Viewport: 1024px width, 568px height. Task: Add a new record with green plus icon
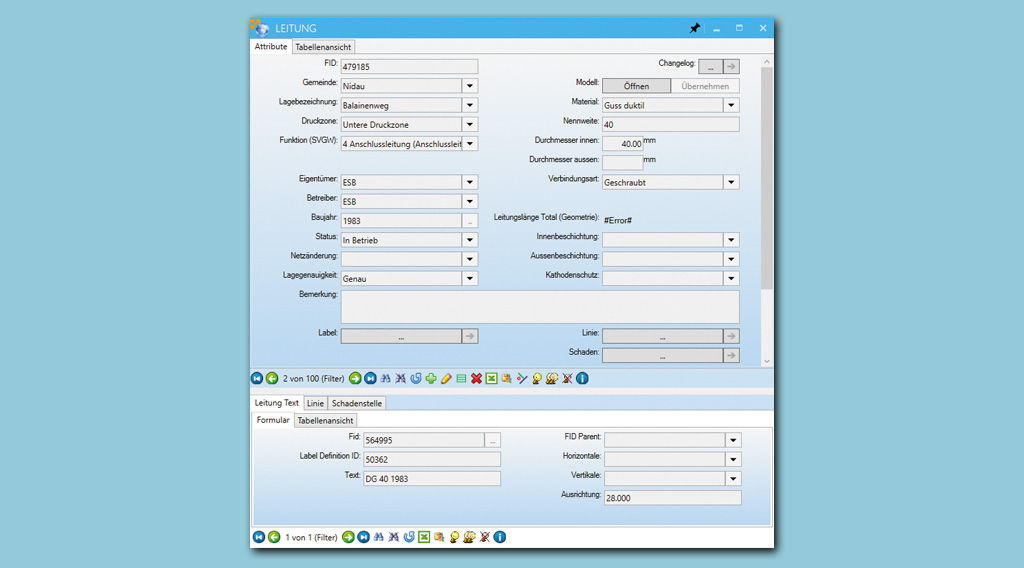pos(431,378)
